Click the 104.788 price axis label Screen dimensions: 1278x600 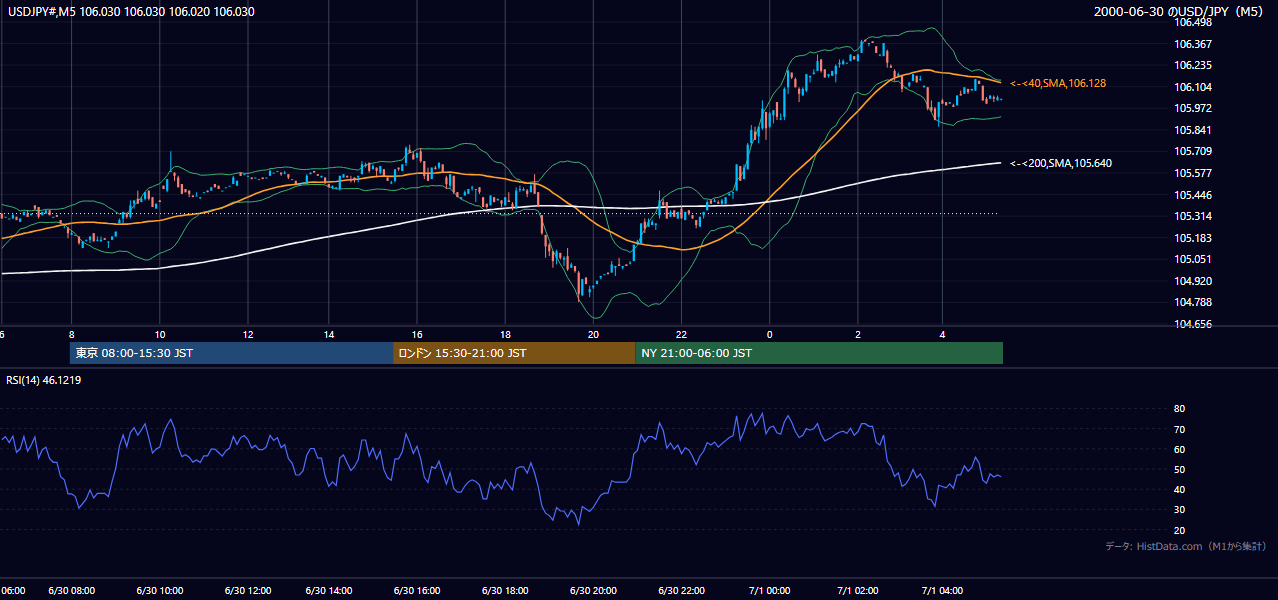point(1192,302)
